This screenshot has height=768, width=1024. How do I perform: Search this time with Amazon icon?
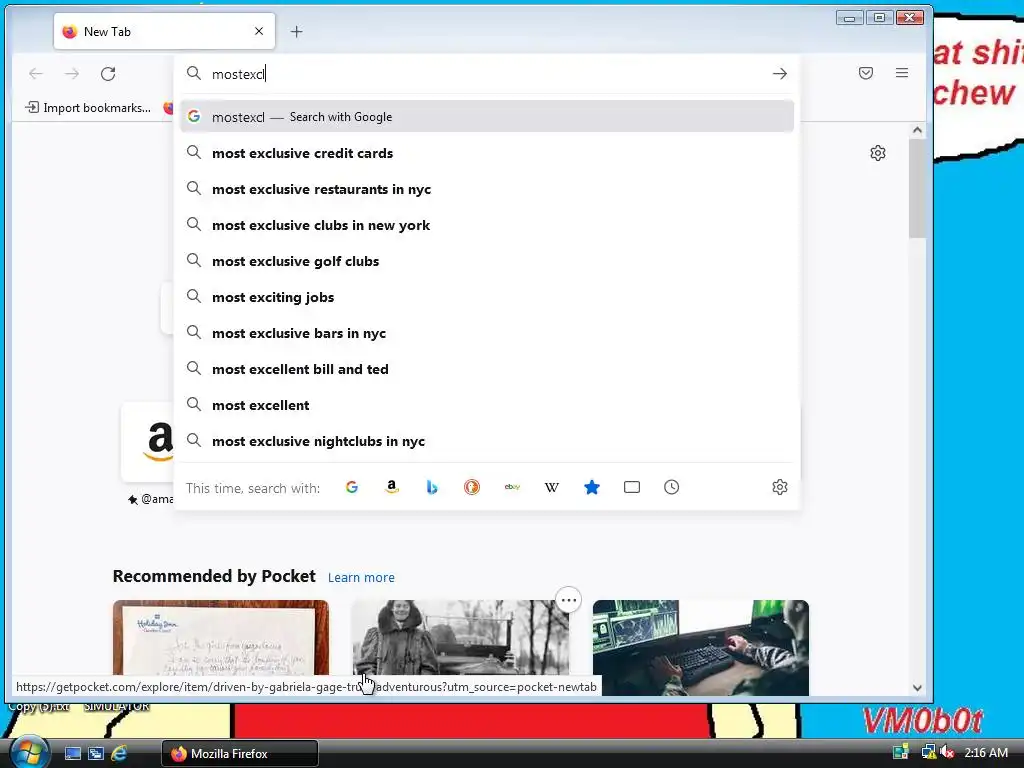coord(392,487)
